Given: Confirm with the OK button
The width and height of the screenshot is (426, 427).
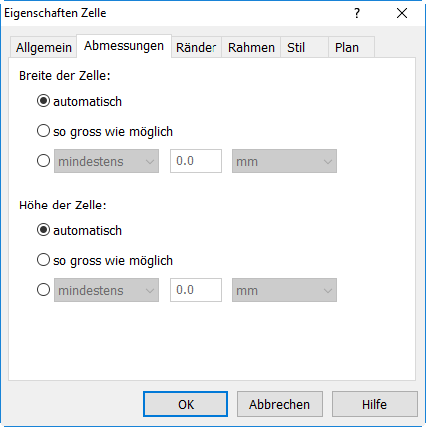Looking at the screenshot, I should 186,404.
